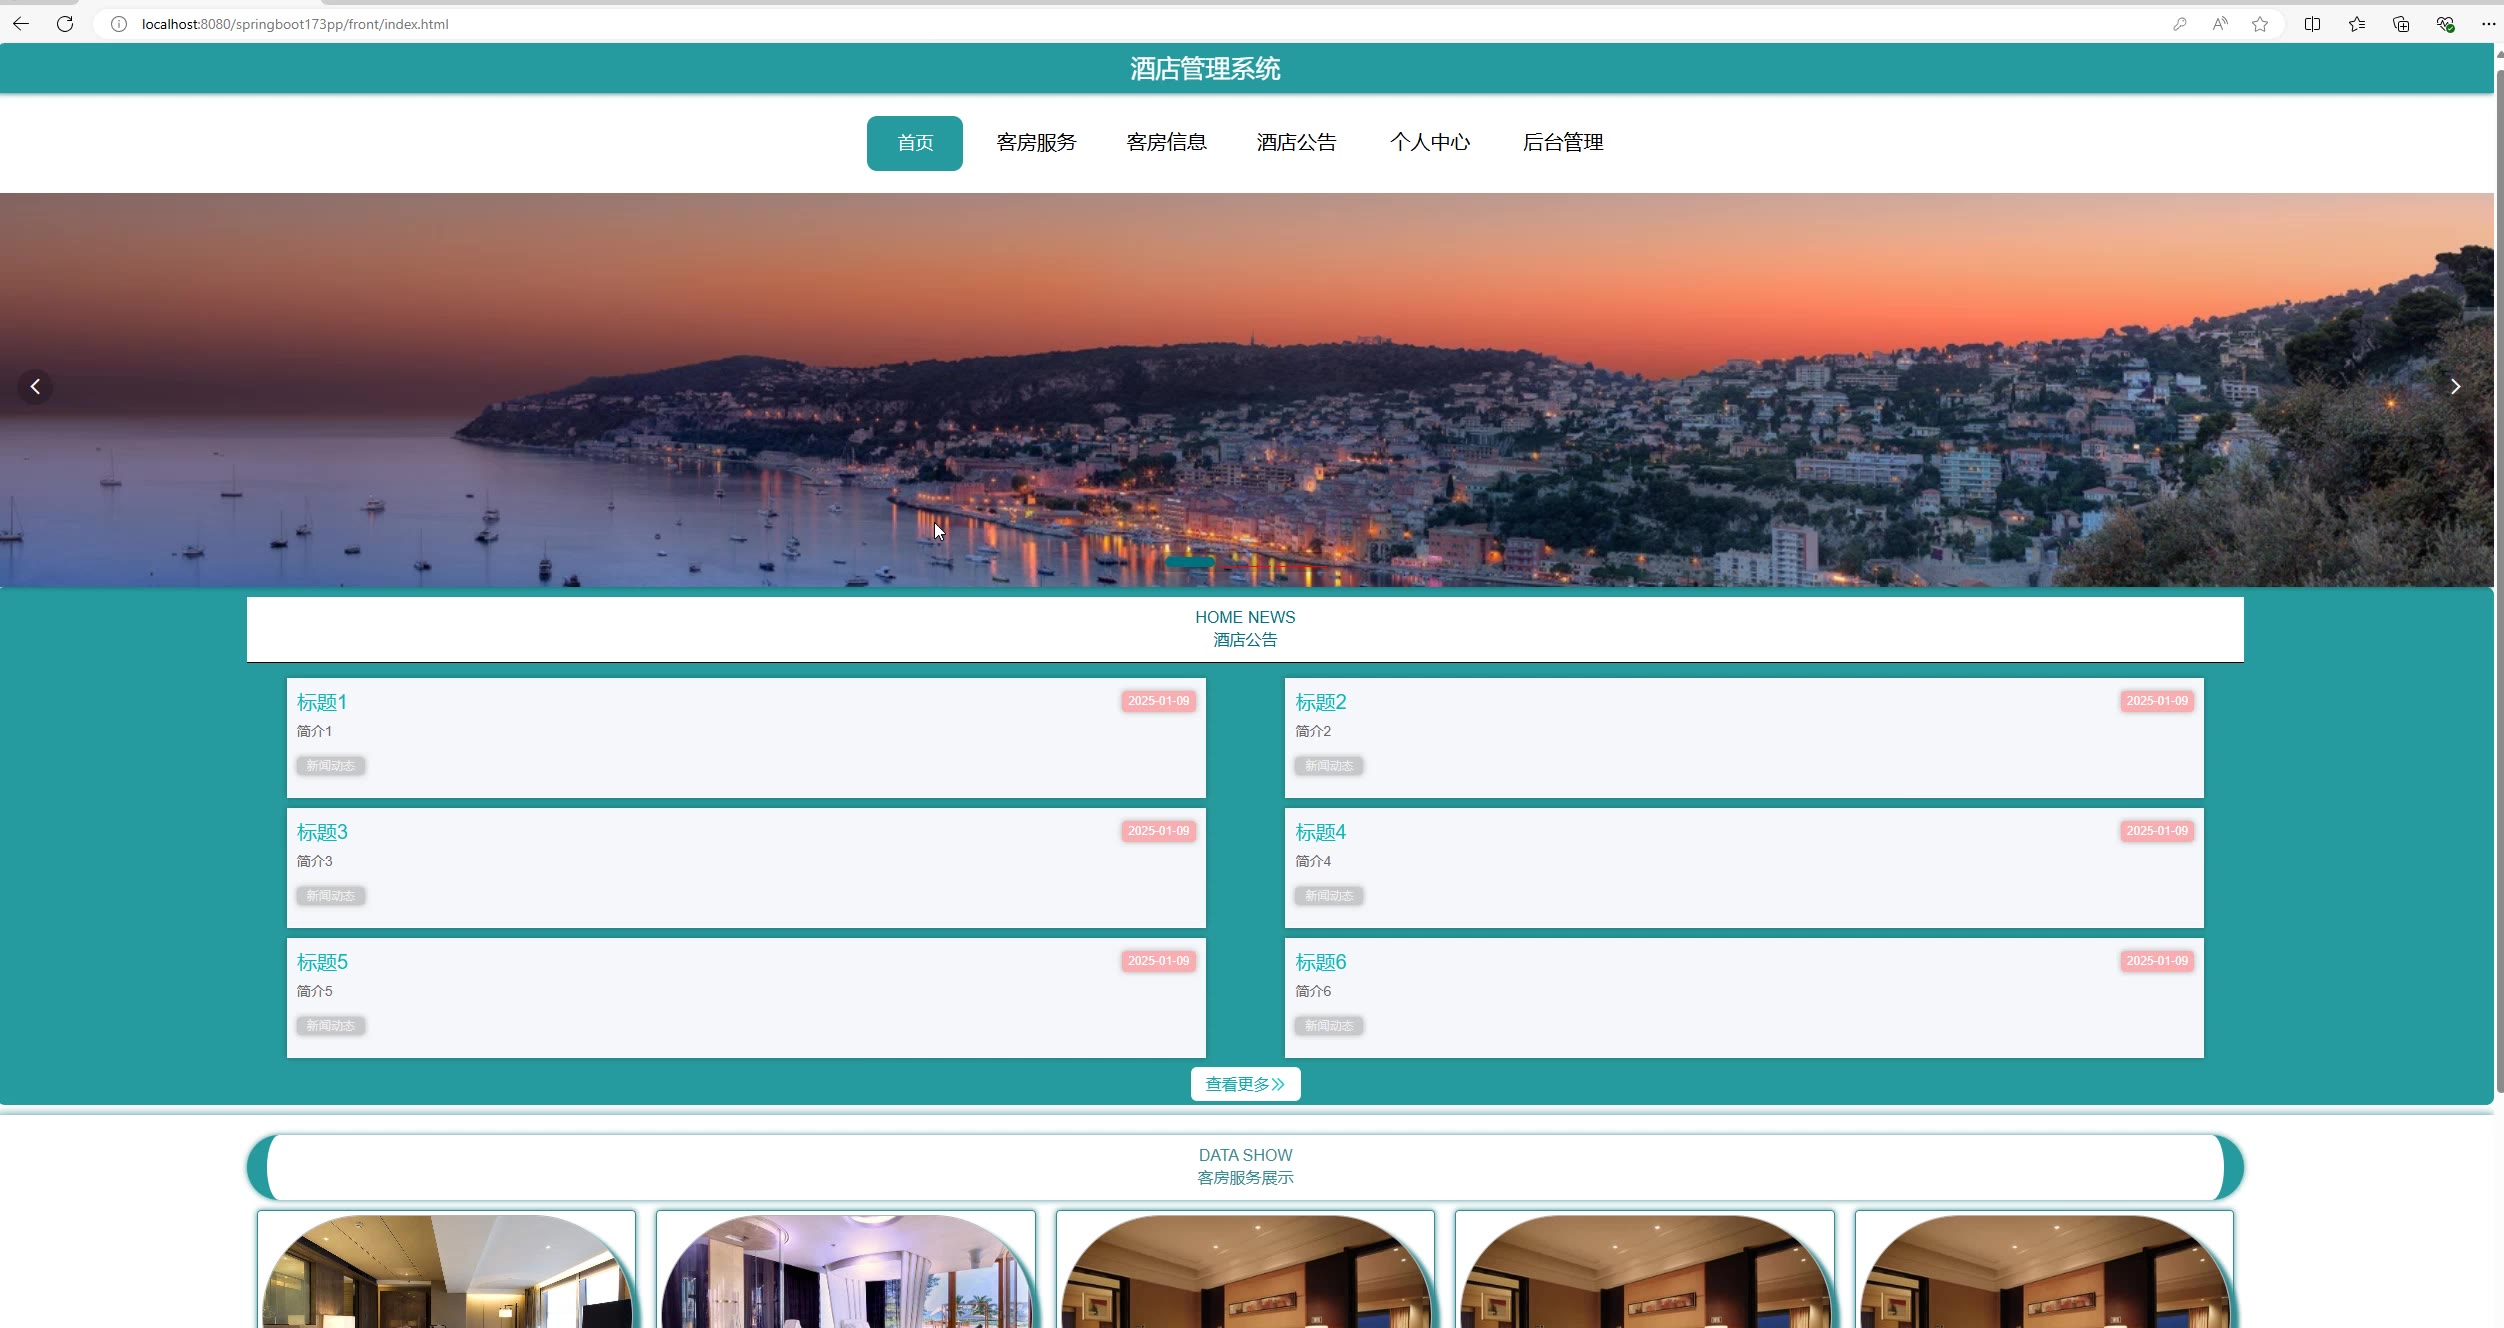Click the 简介1 summary text

(314, 731)
